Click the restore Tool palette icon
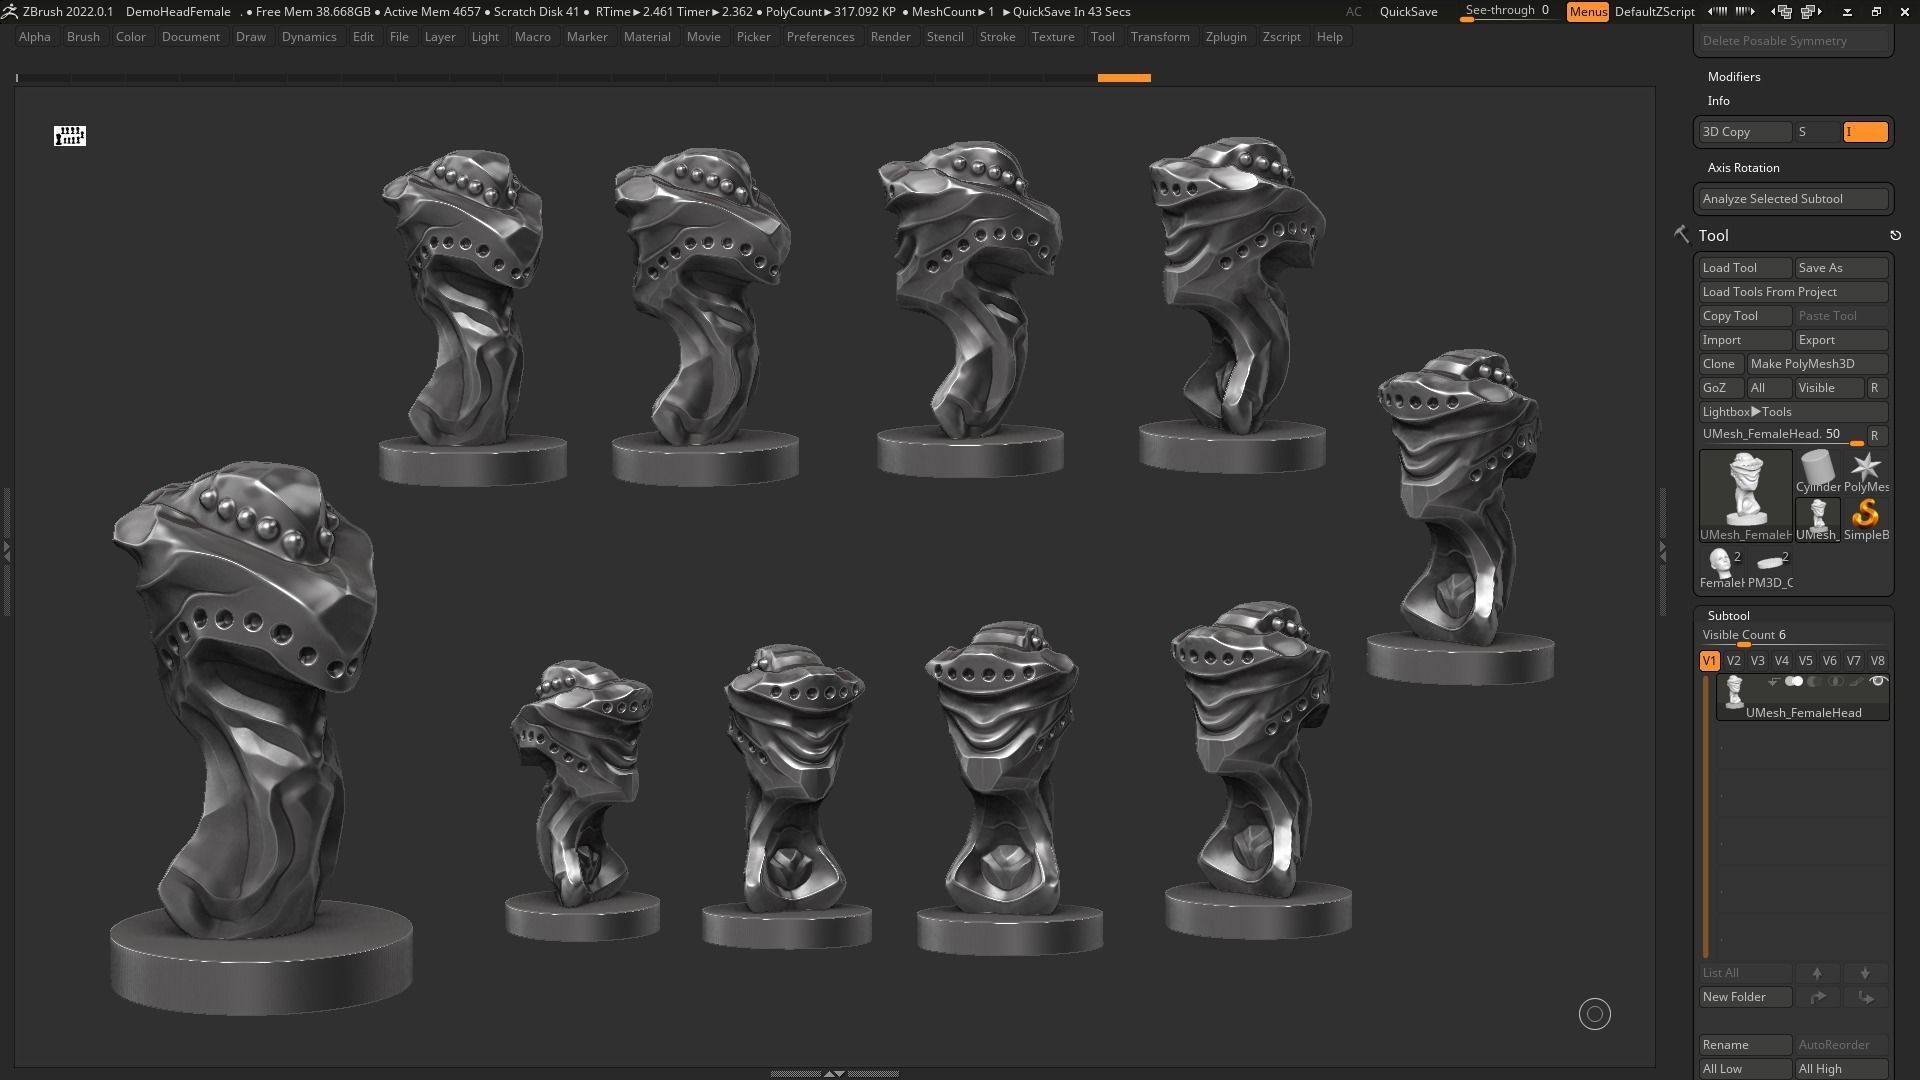Screen dimensions: 1920x1080 (x=1895, y=236)
